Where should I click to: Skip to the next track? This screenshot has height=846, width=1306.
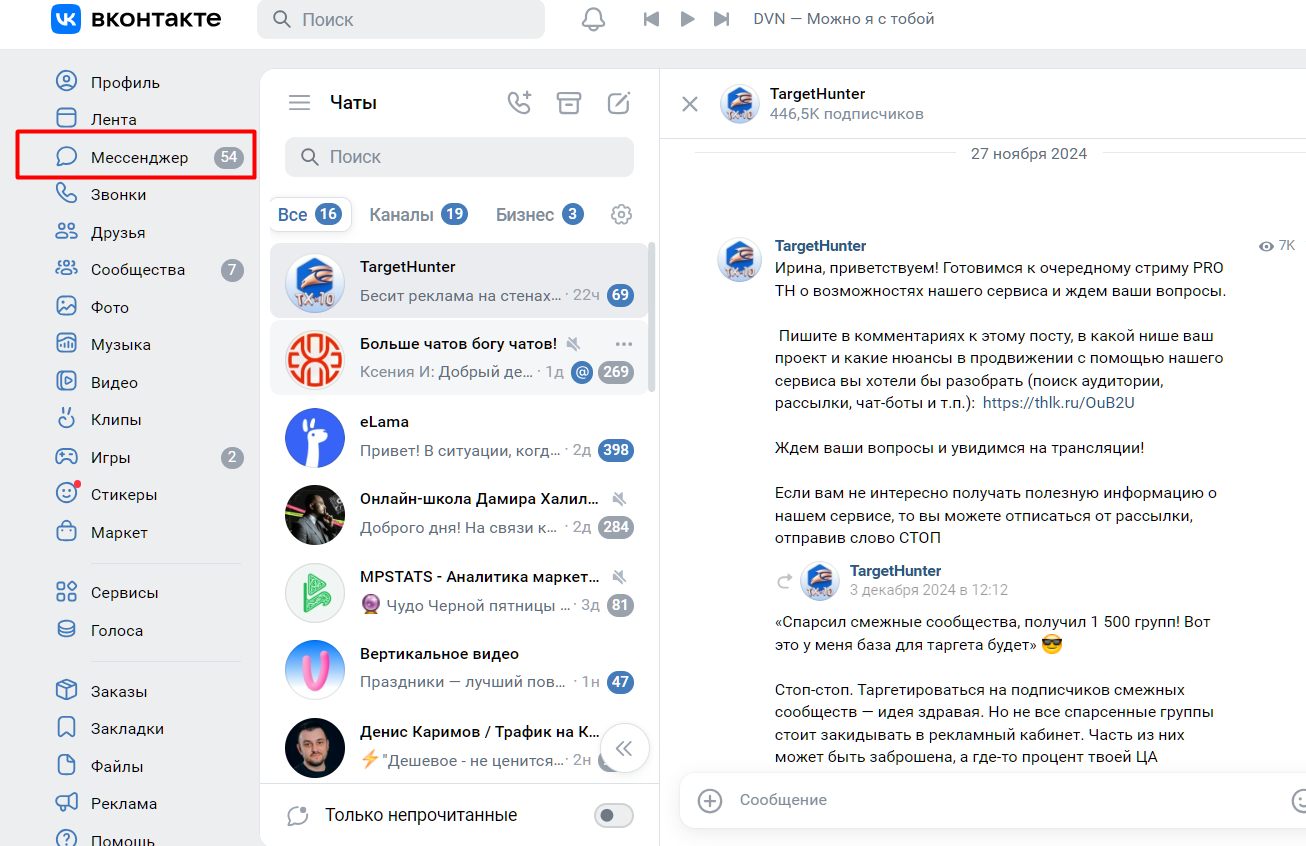721,19
